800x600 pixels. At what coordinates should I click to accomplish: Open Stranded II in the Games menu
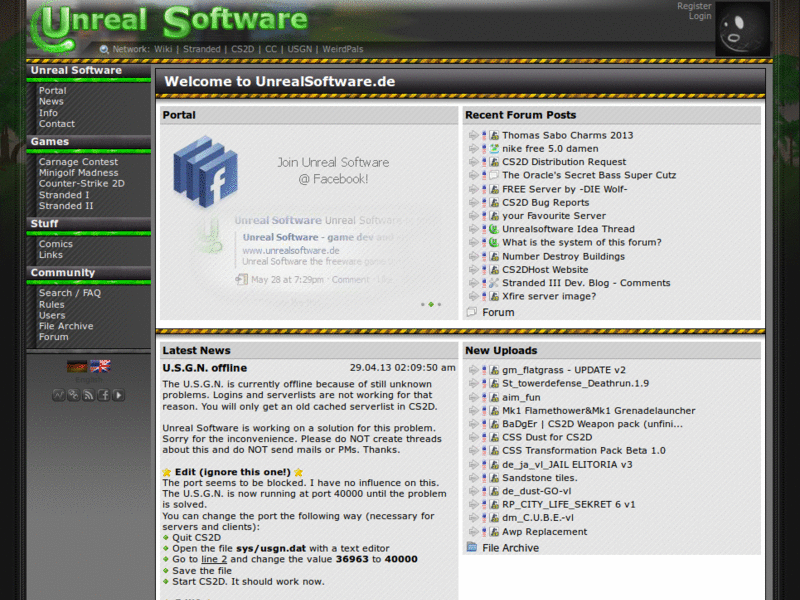66,206
